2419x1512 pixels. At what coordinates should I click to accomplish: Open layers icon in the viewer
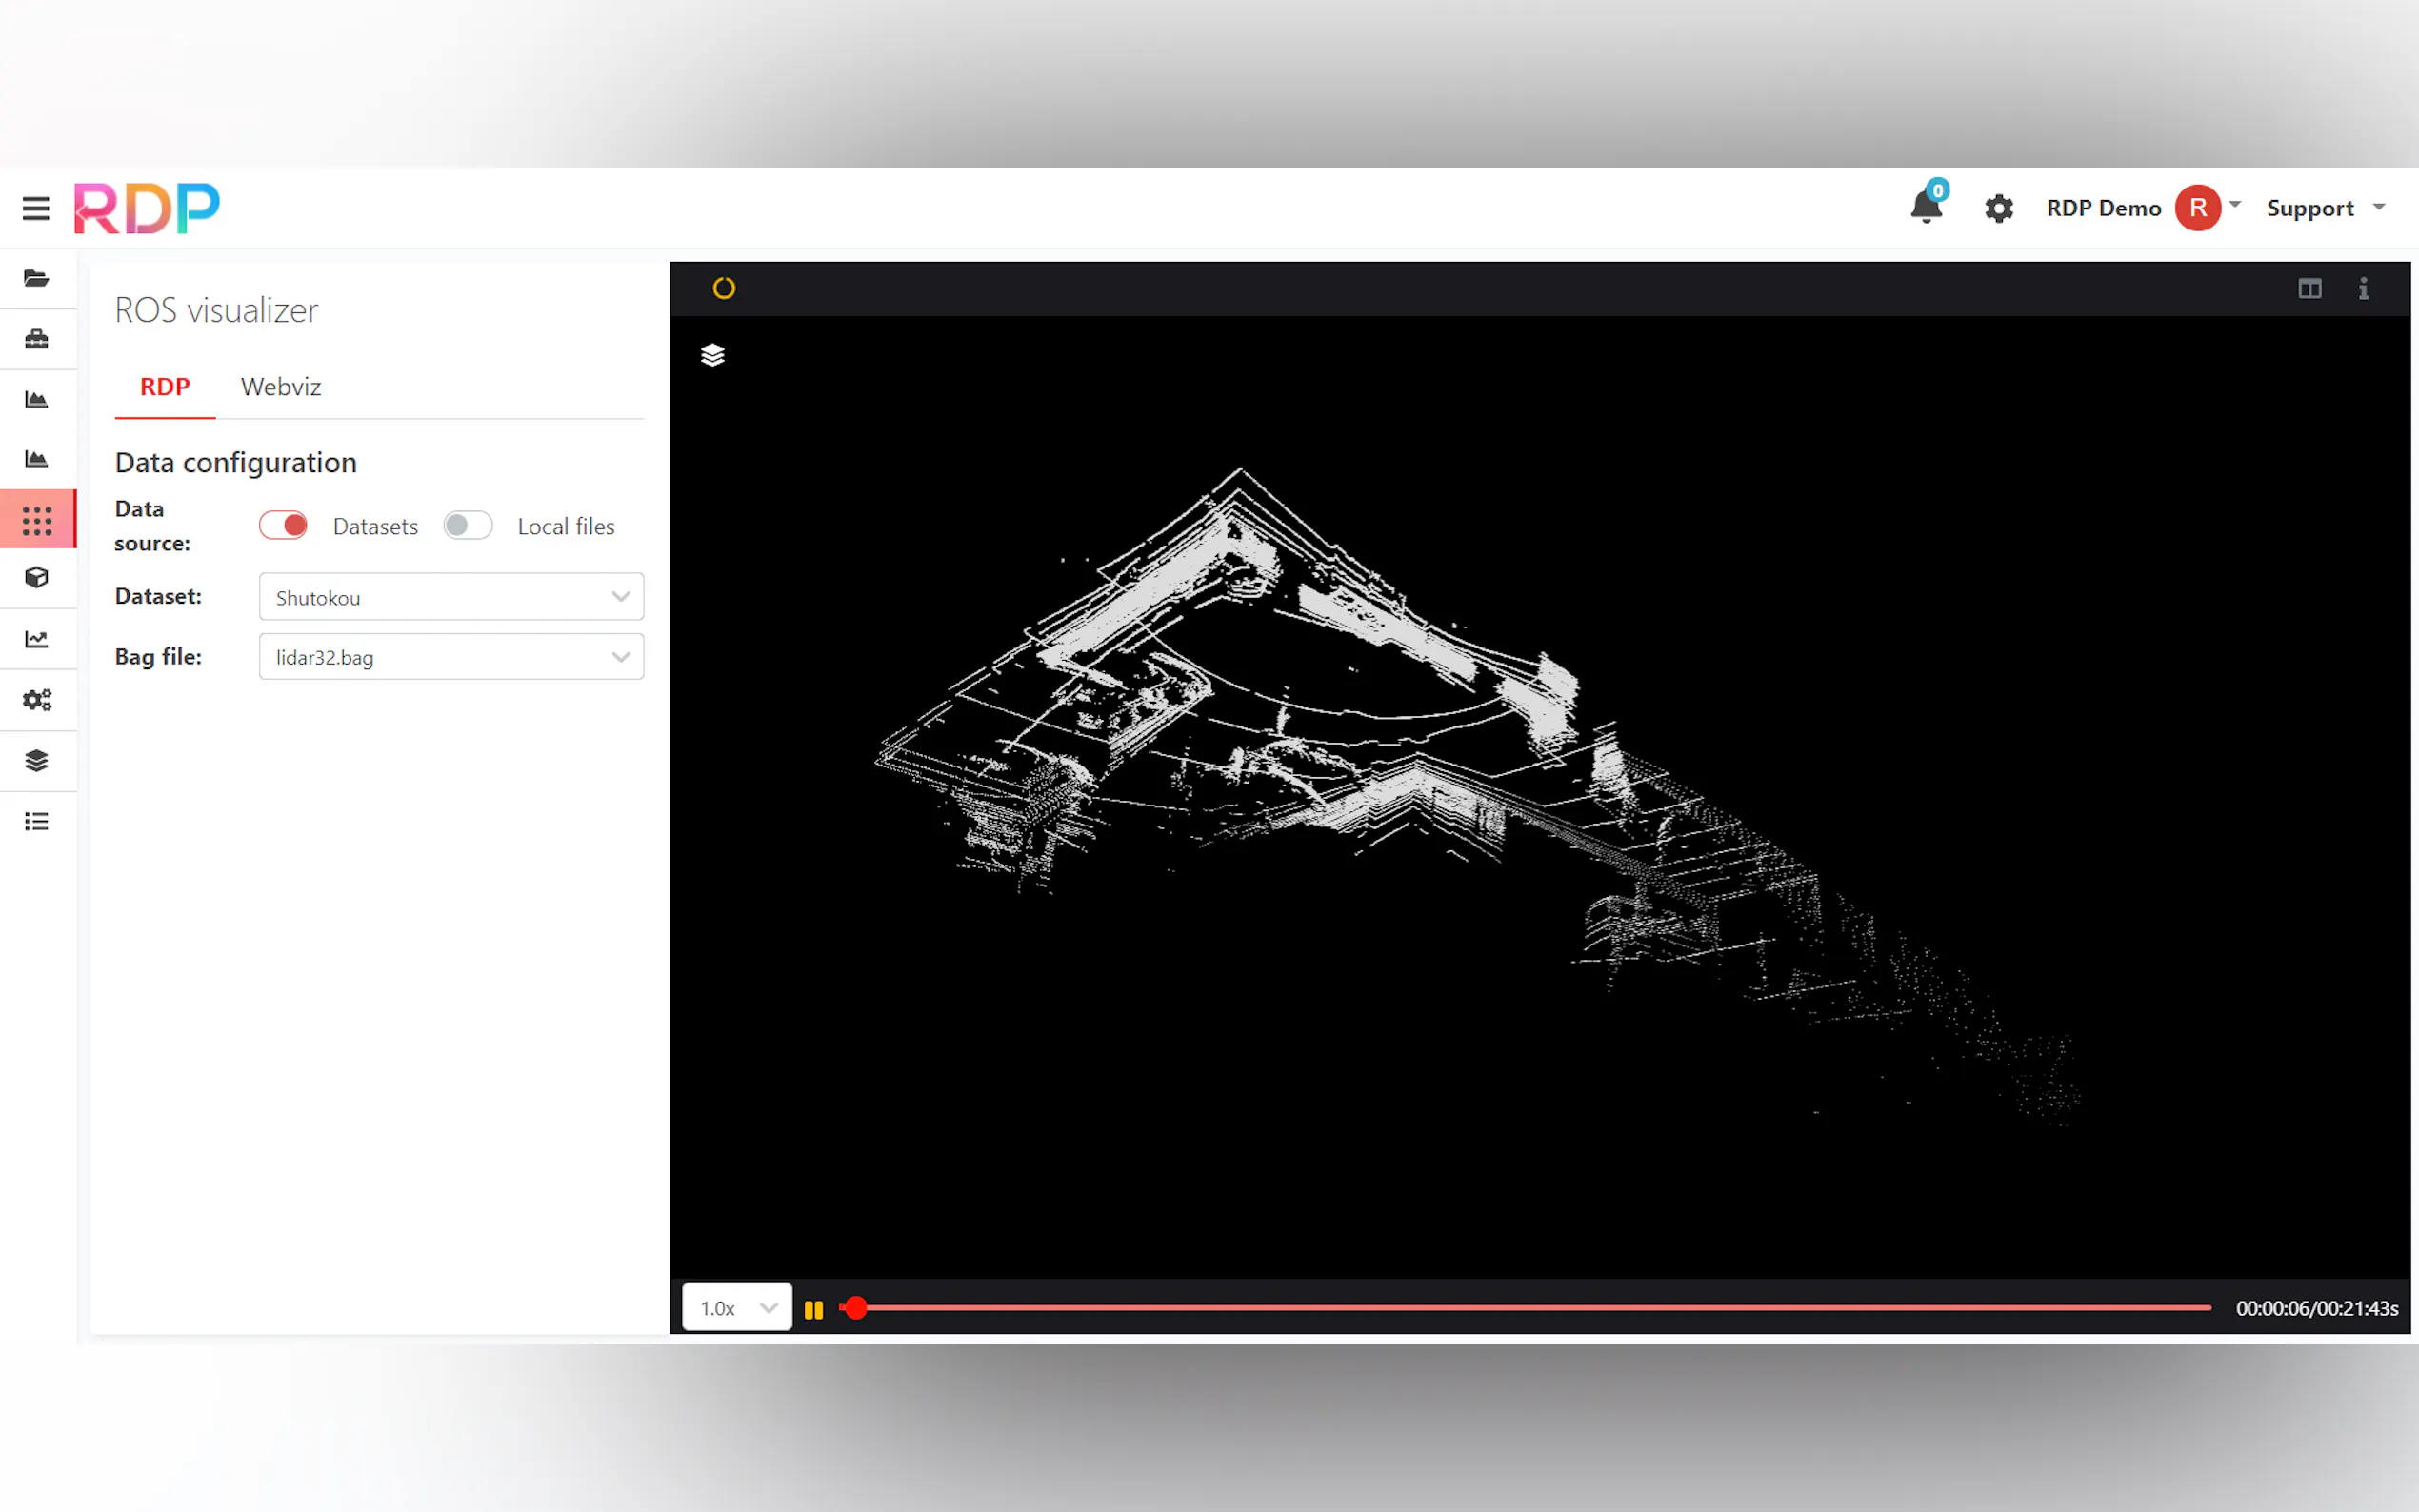tap(712, 355)
